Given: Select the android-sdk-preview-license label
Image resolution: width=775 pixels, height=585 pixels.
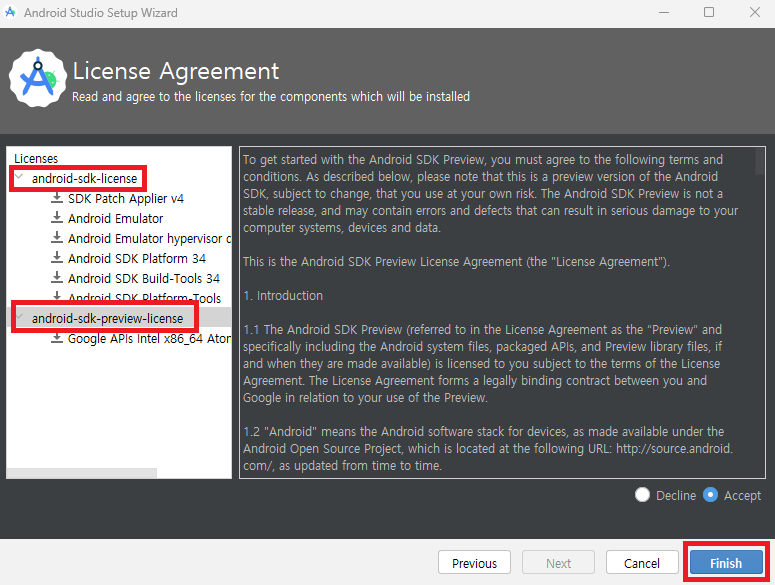Looking at the screenshot, I should coord(107,319).
